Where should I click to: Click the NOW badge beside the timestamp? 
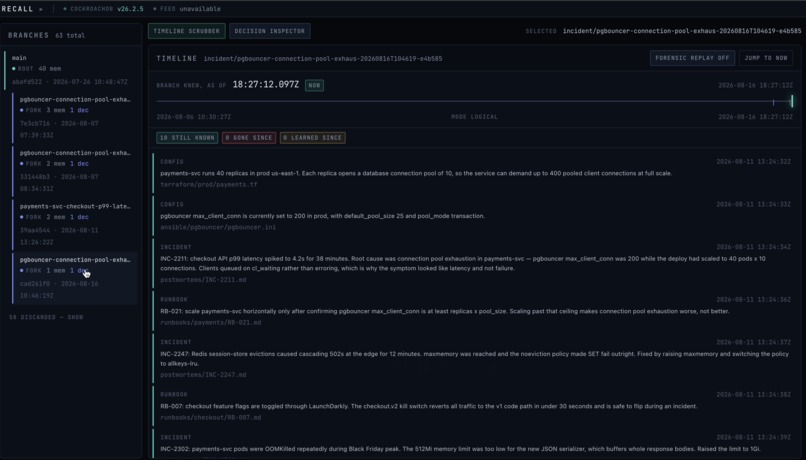pyautogui.click(x=314, y=85)
